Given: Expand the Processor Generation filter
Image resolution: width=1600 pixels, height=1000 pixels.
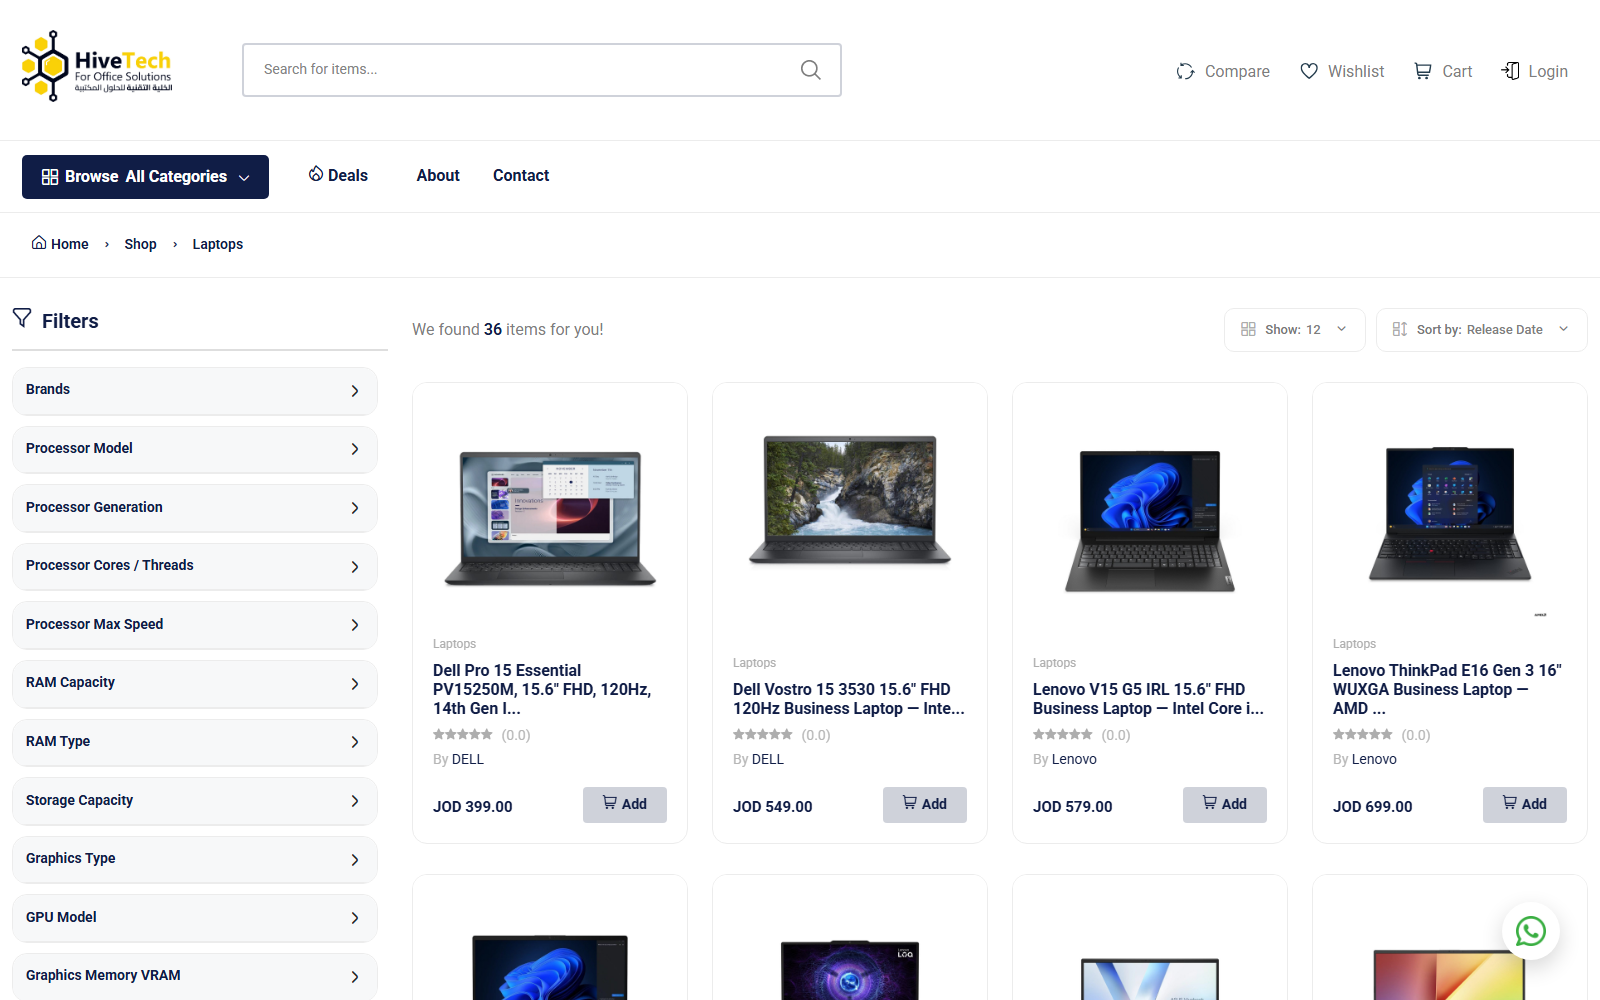Looking at the screenshot, I should point(195,508).
